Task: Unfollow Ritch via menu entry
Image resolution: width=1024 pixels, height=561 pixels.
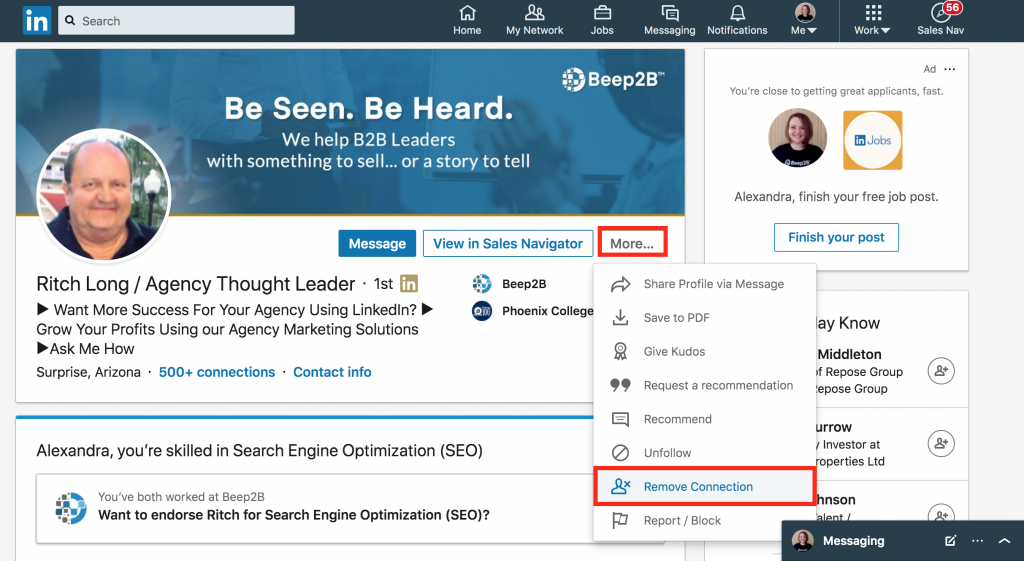Action: [x=705, y=453]
